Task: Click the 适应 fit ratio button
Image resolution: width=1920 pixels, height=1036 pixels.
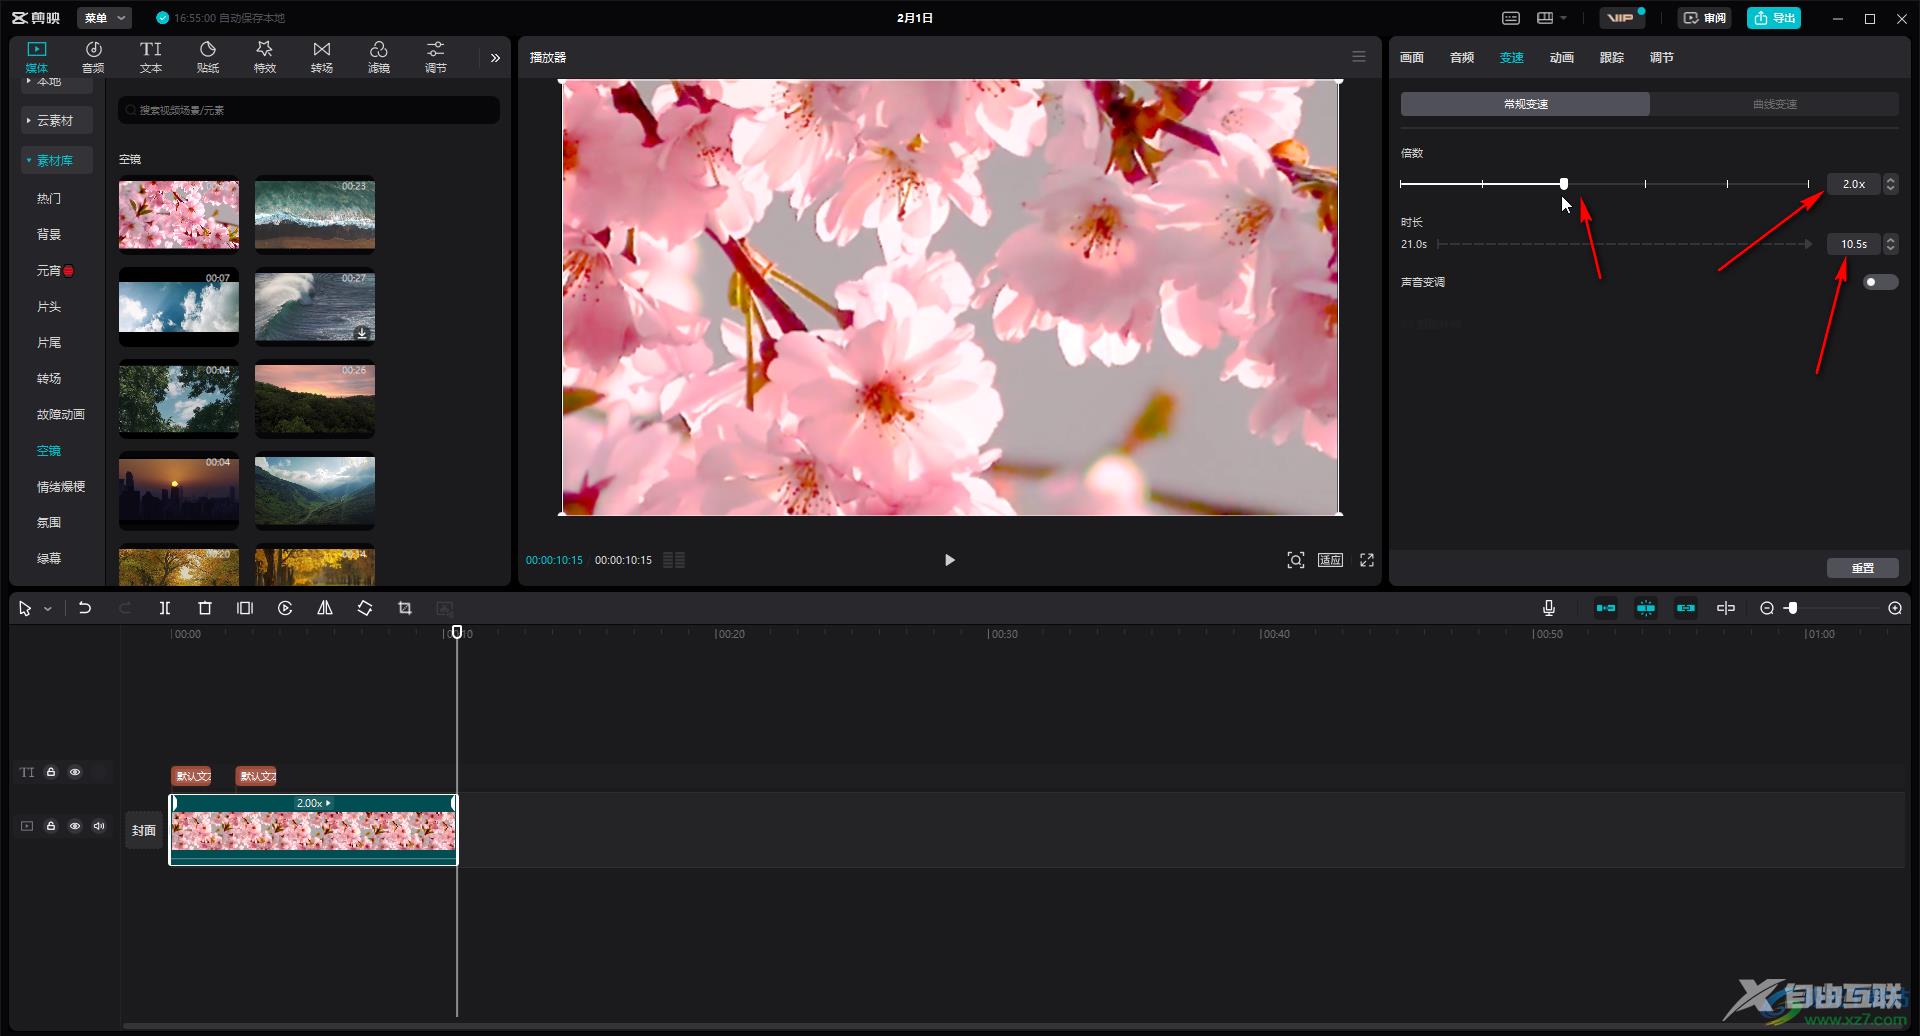Action: pyautogui.click(x=1330, y=560)
